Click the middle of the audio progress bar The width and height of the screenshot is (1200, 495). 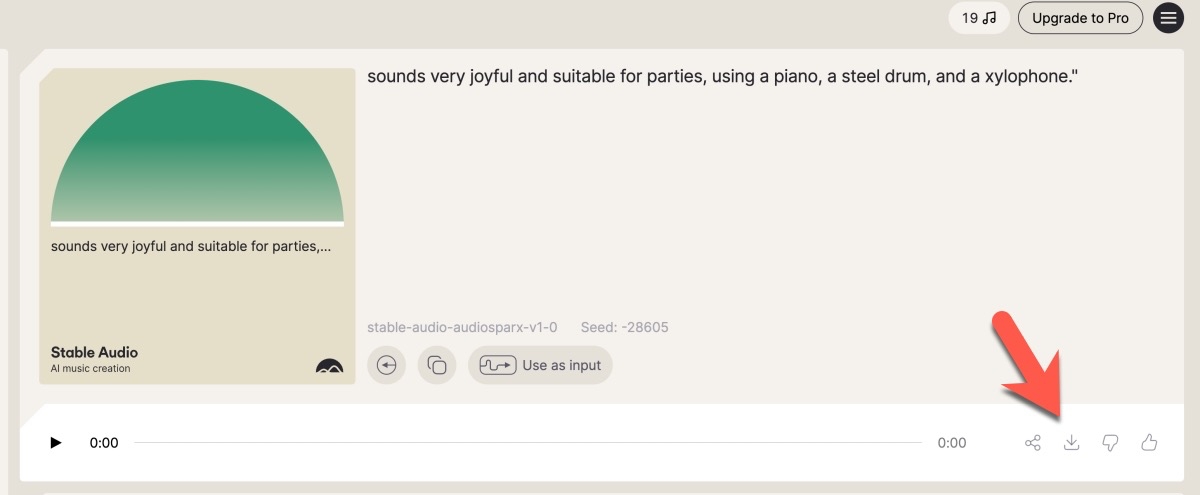528,443
